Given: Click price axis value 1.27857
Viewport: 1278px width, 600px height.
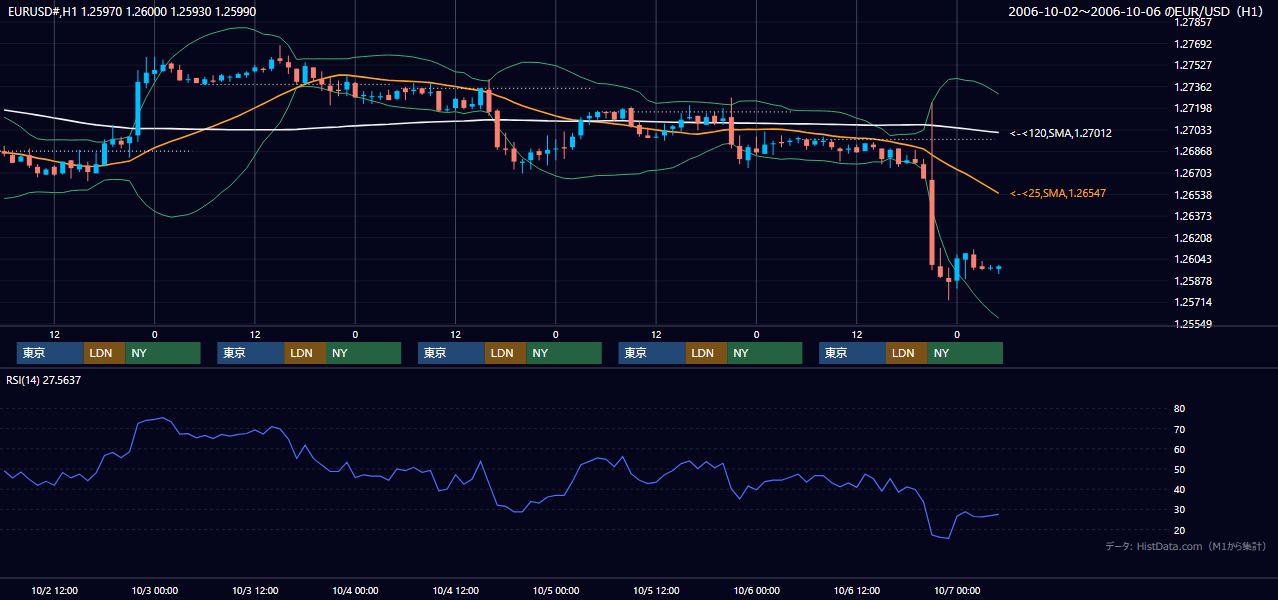Looking at the screenshot, I should pos(1192,22).
